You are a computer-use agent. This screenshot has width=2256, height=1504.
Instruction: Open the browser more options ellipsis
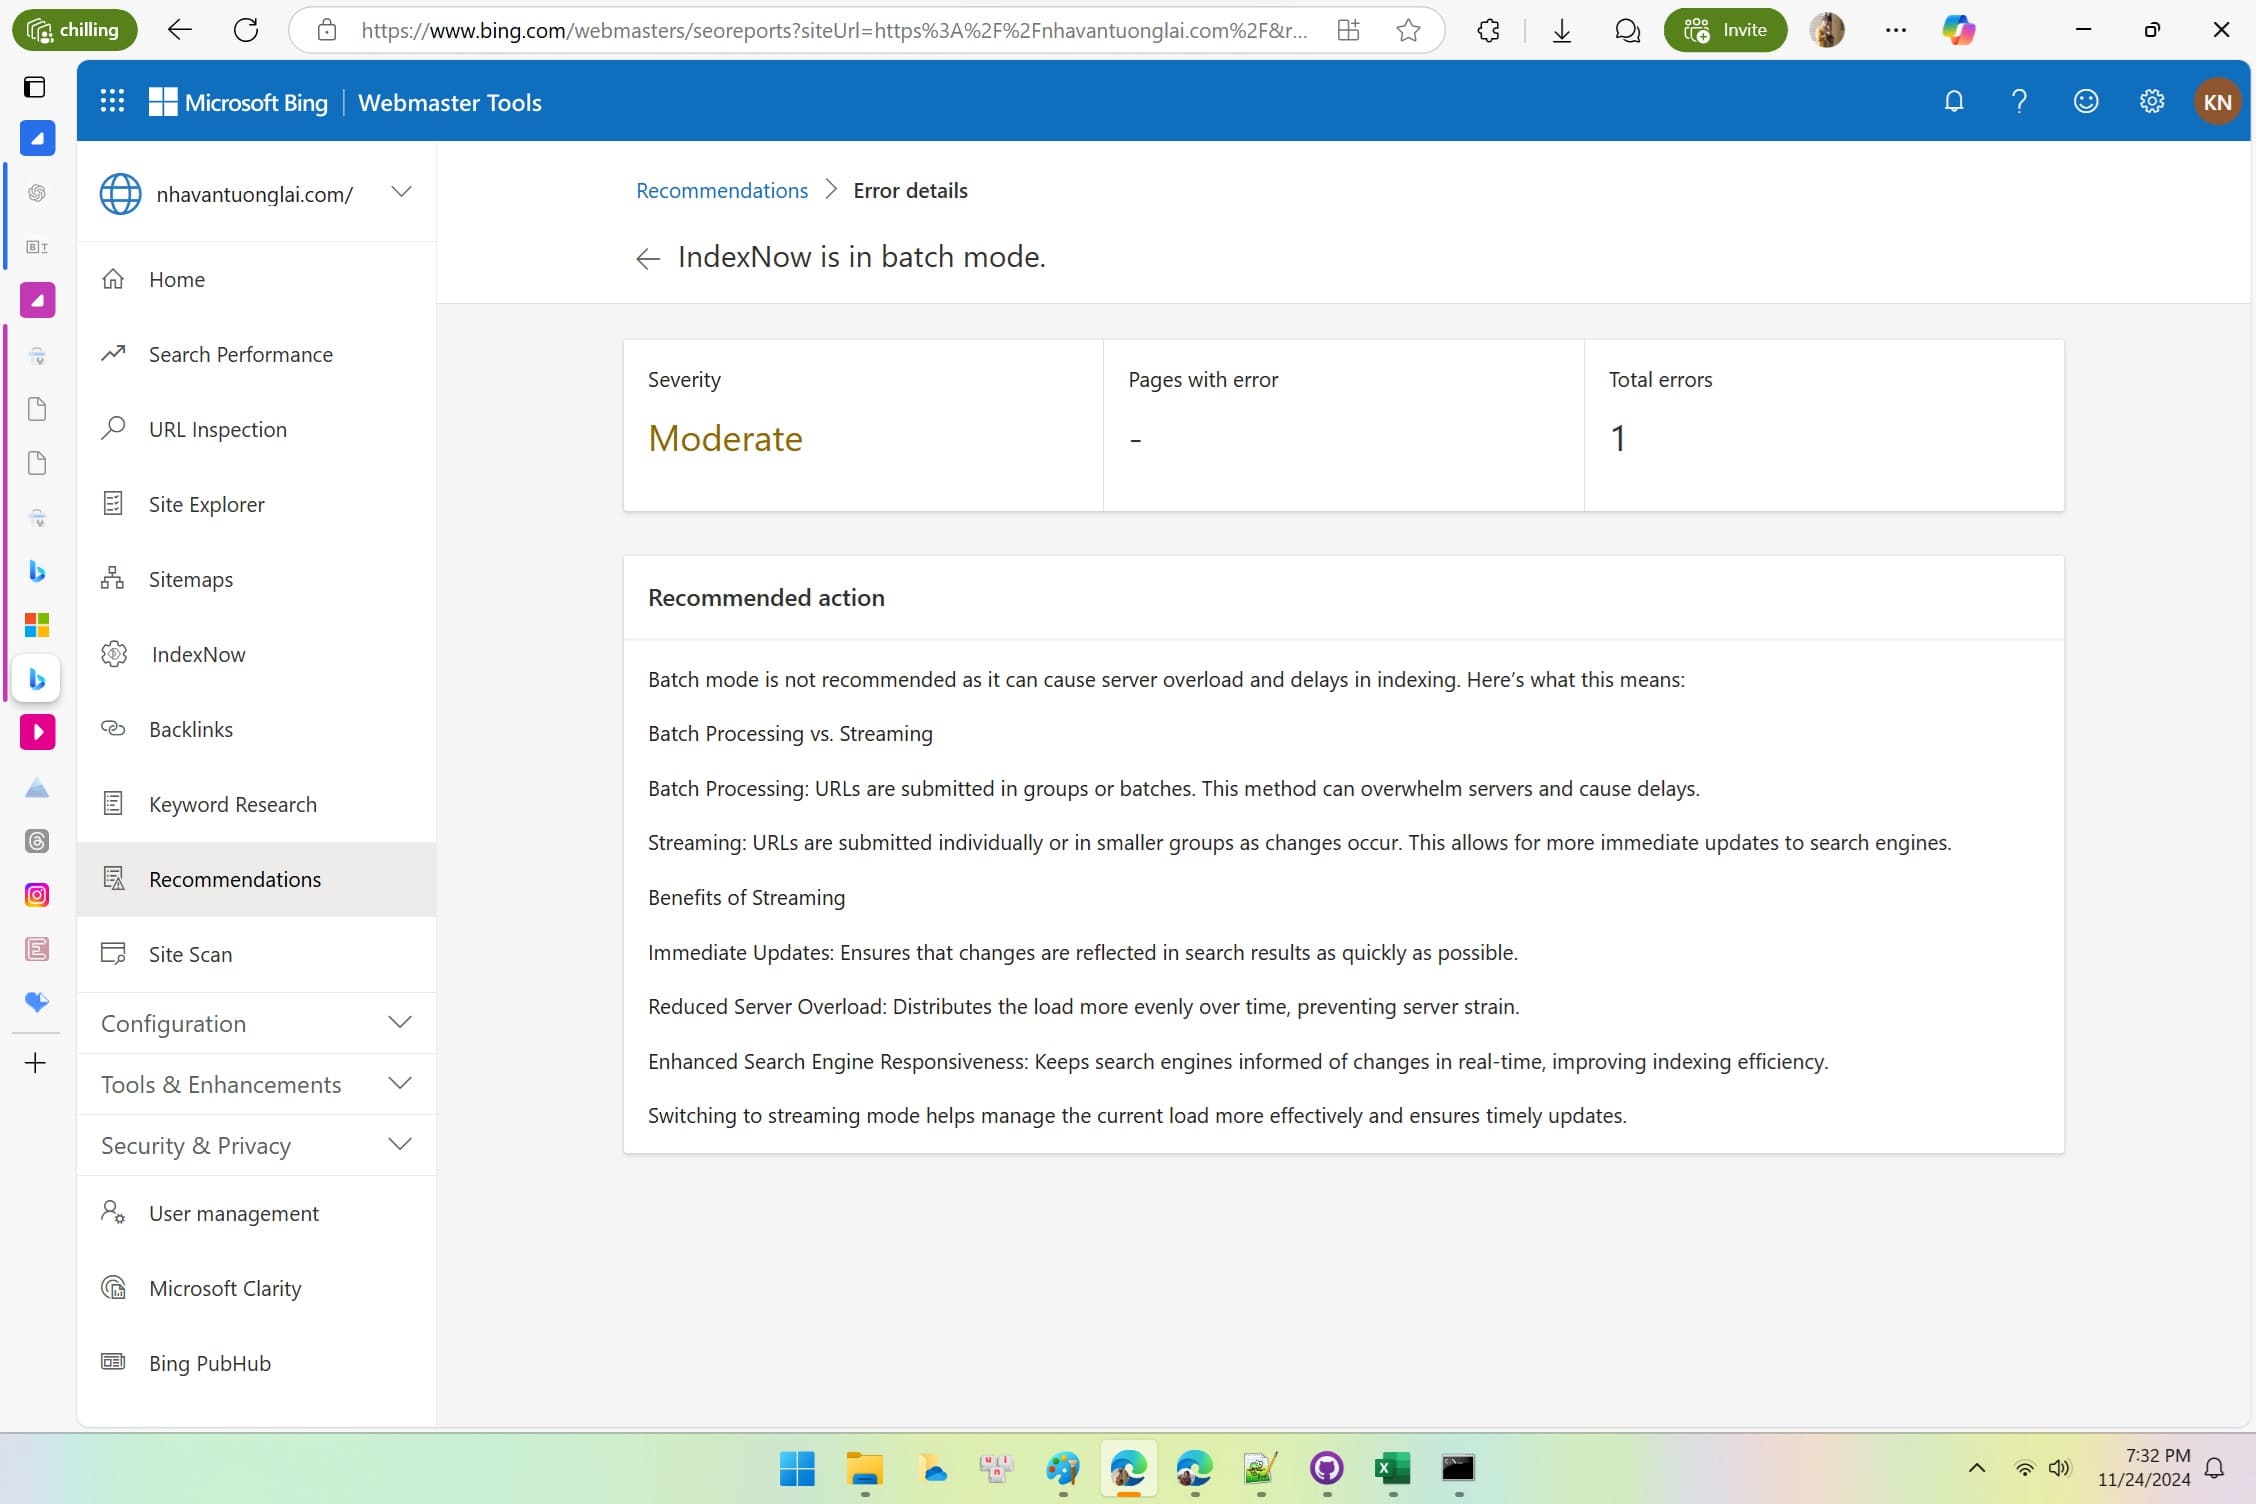[1895, 30]
